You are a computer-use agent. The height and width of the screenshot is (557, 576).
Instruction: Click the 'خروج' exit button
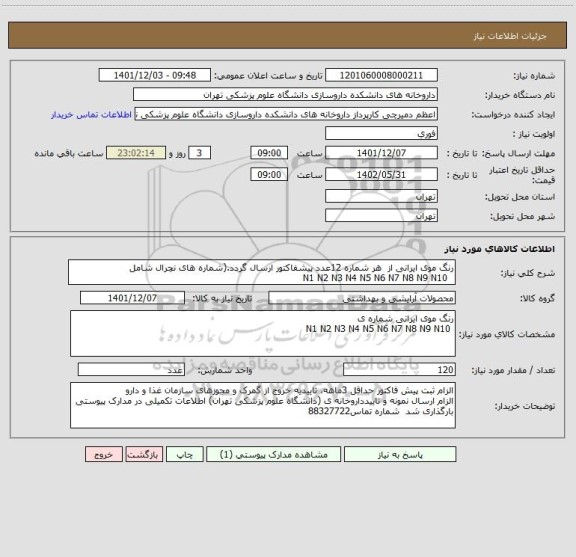[x=104, y=454]
